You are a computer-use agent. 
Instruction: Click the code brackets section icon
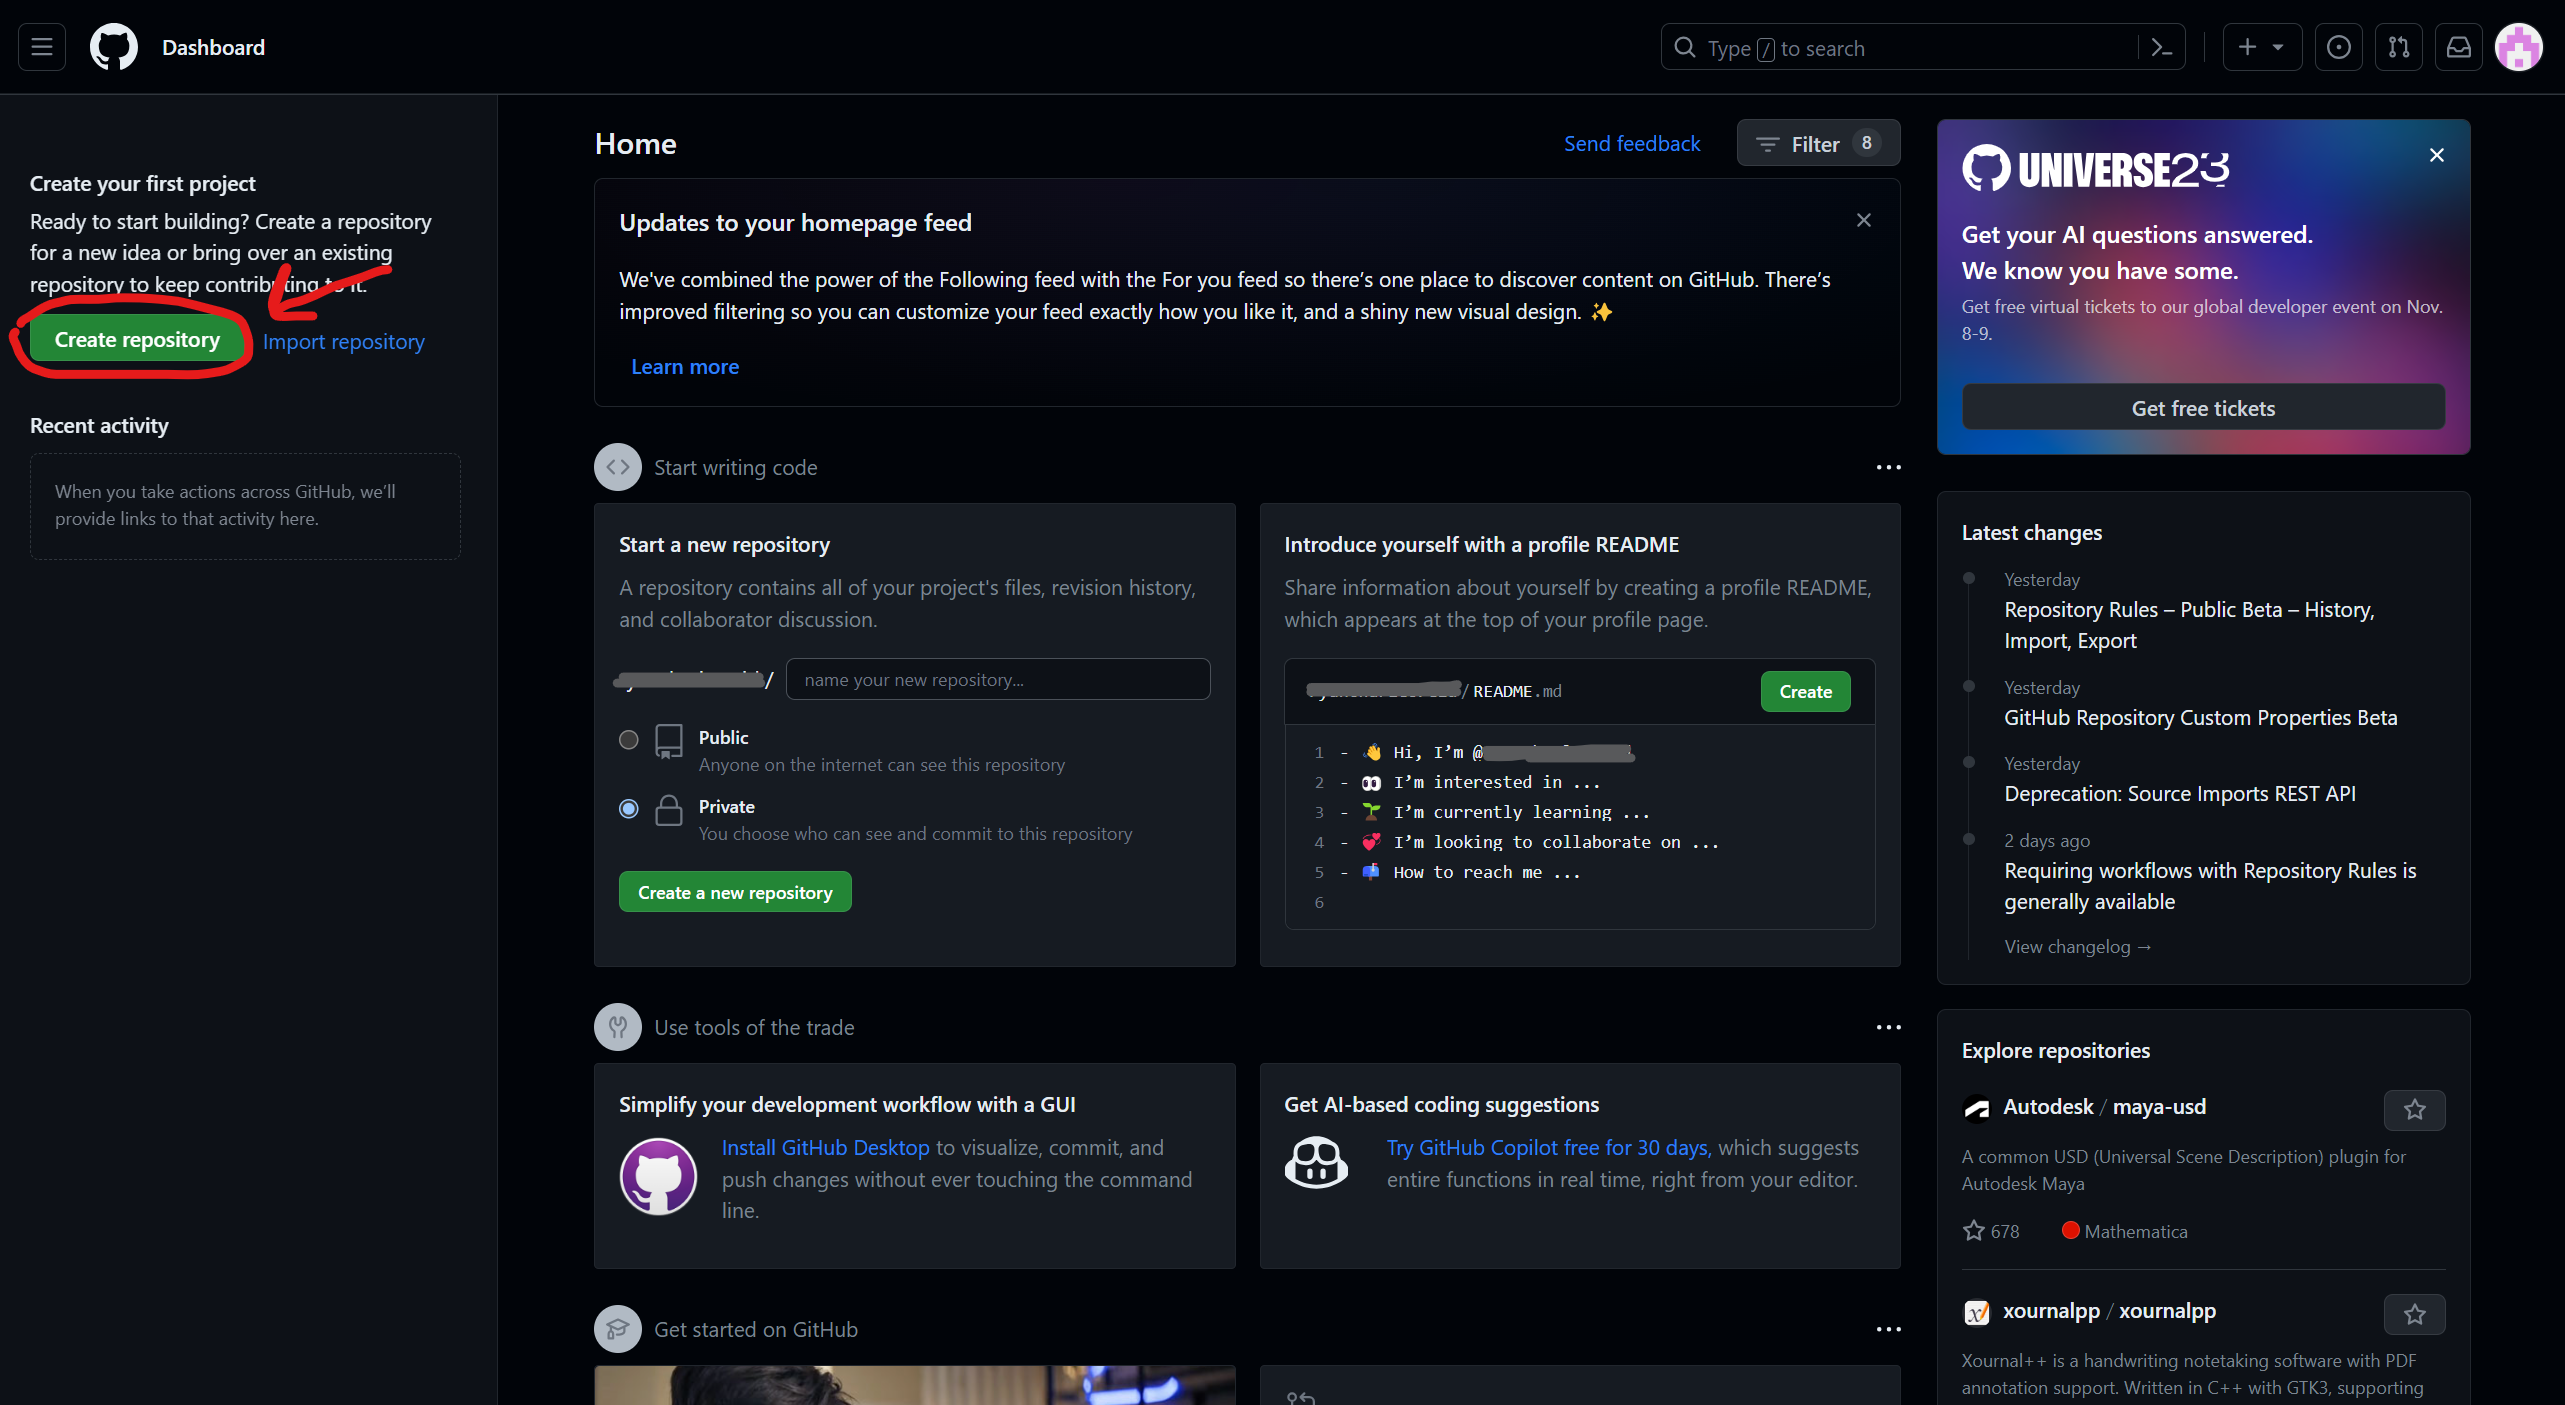point(618,467)
